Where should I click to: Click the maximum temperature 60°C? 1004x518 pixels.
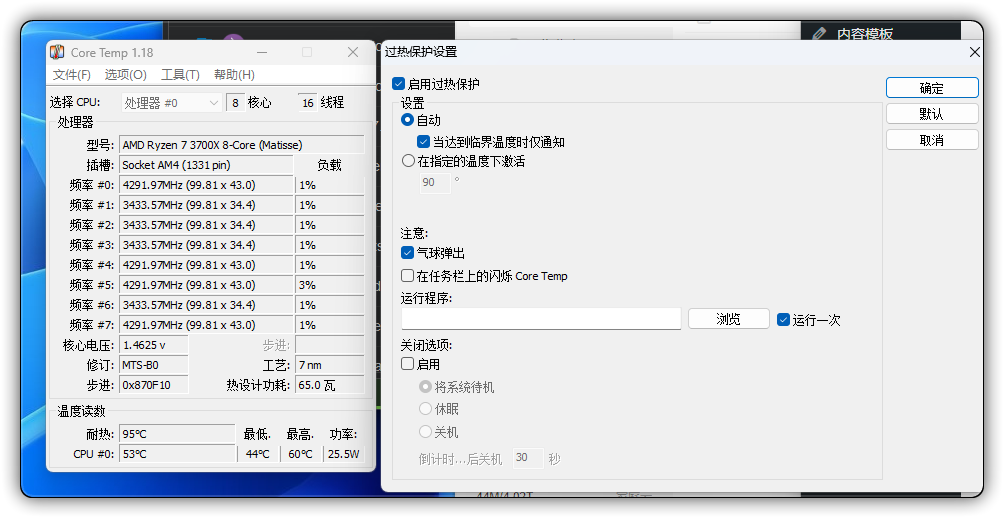(x=301, y=454)
